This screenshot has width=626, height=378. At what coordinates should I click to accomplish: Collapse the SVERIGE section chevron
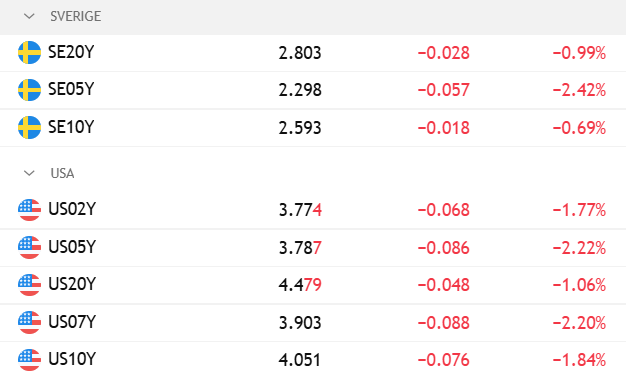click(x=29, y=16)
